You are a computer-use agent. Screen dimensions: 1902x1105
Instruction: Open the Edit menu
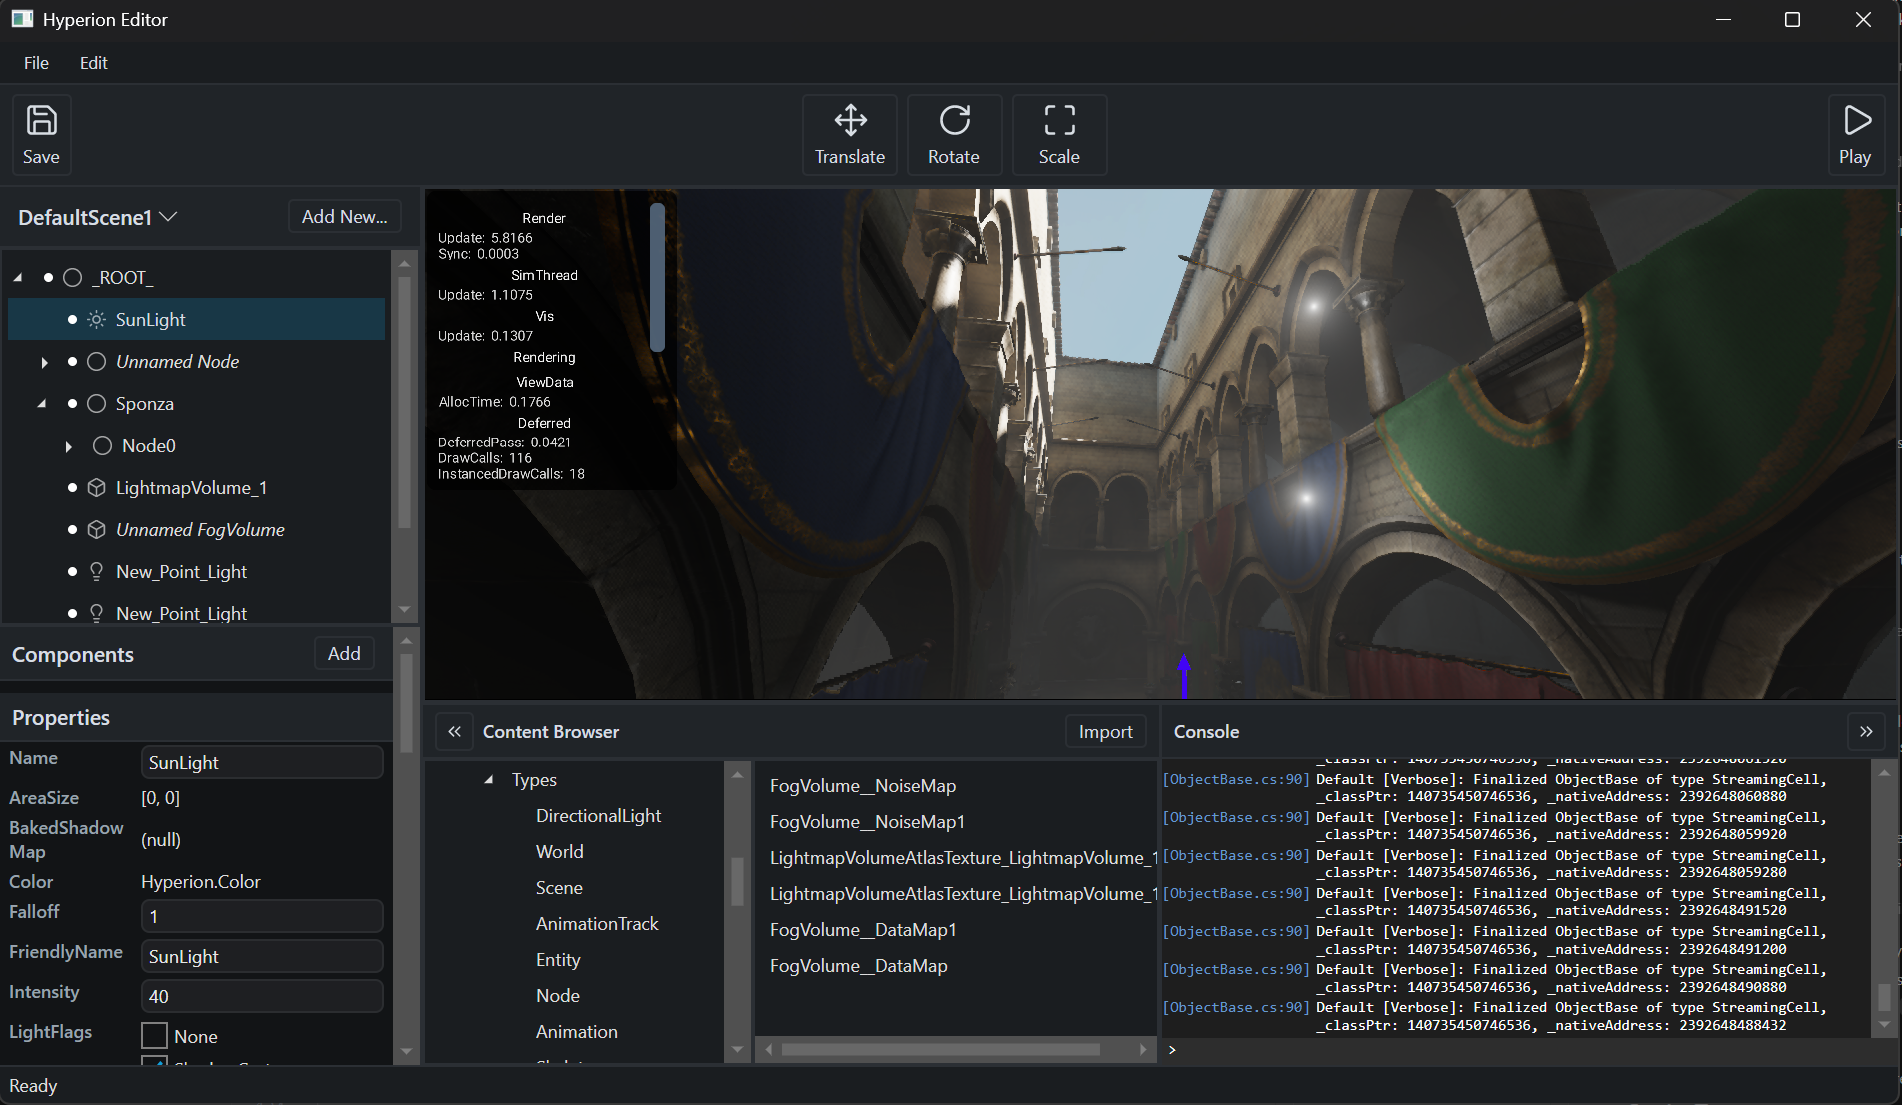[x=93, y=63]
